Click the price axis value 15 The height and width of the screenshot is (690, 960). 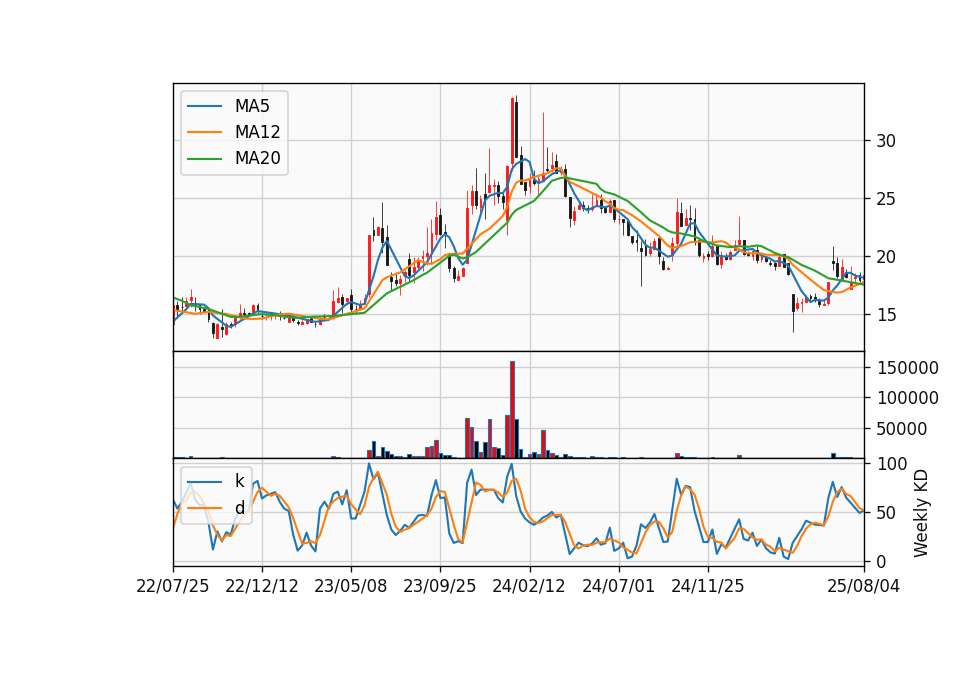point(886,315)
